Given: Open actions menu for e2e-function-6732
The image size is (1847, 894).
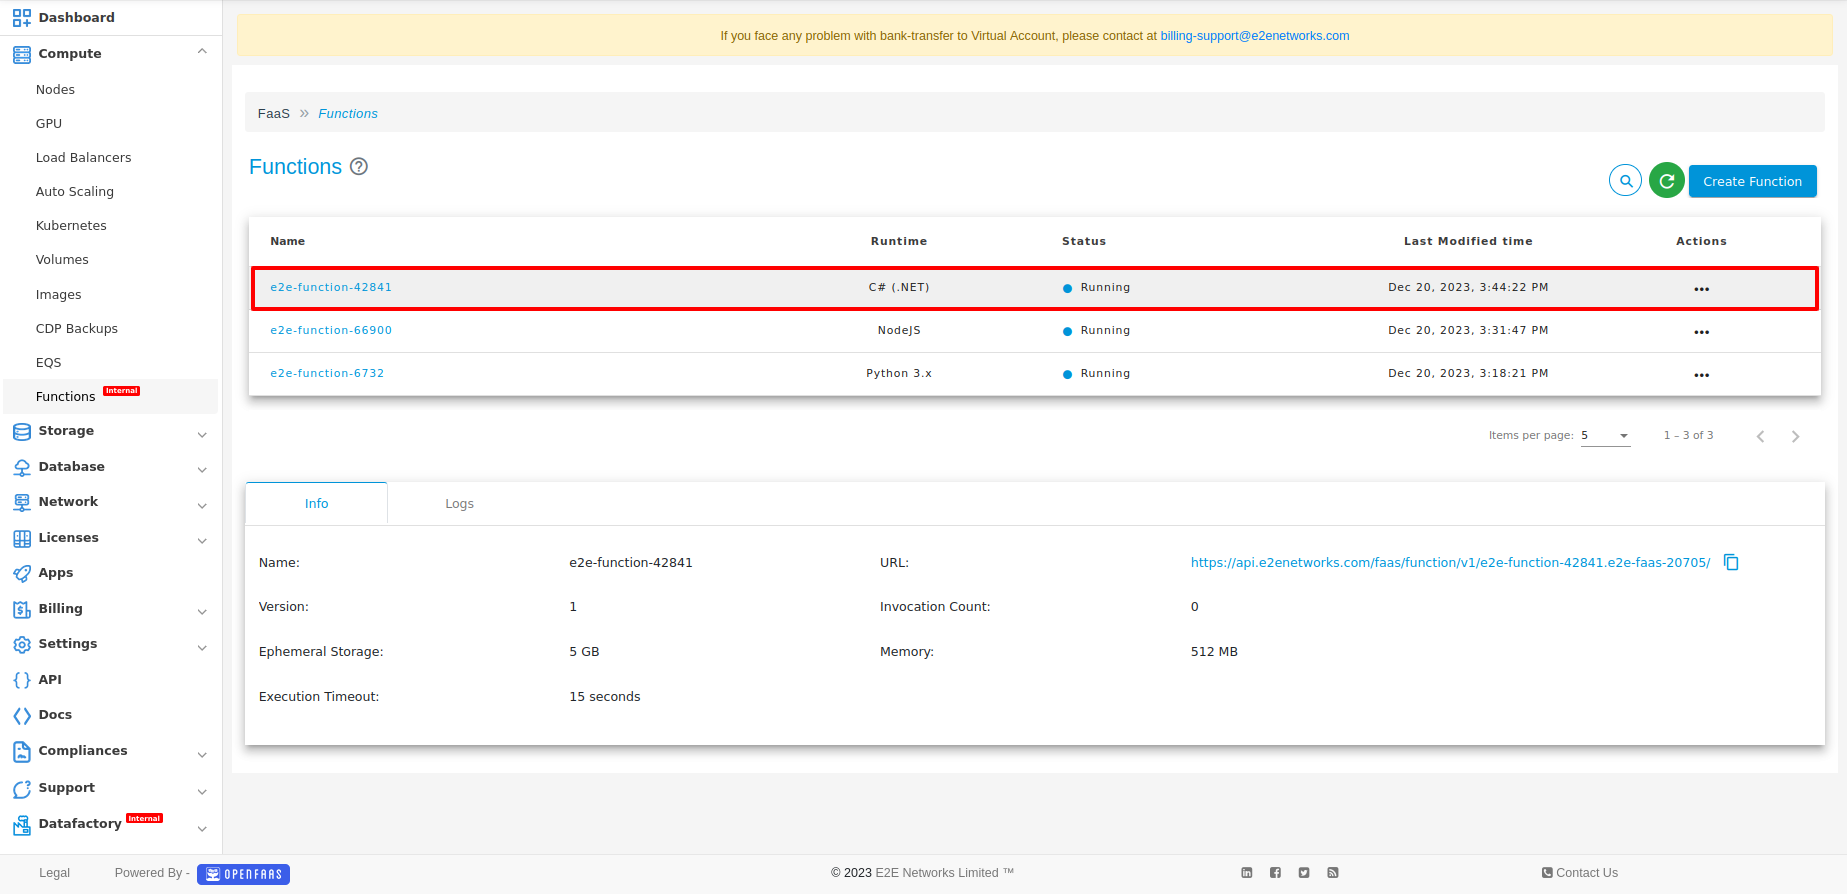Looking at the screenshot, I should [x=1701, y=375].
